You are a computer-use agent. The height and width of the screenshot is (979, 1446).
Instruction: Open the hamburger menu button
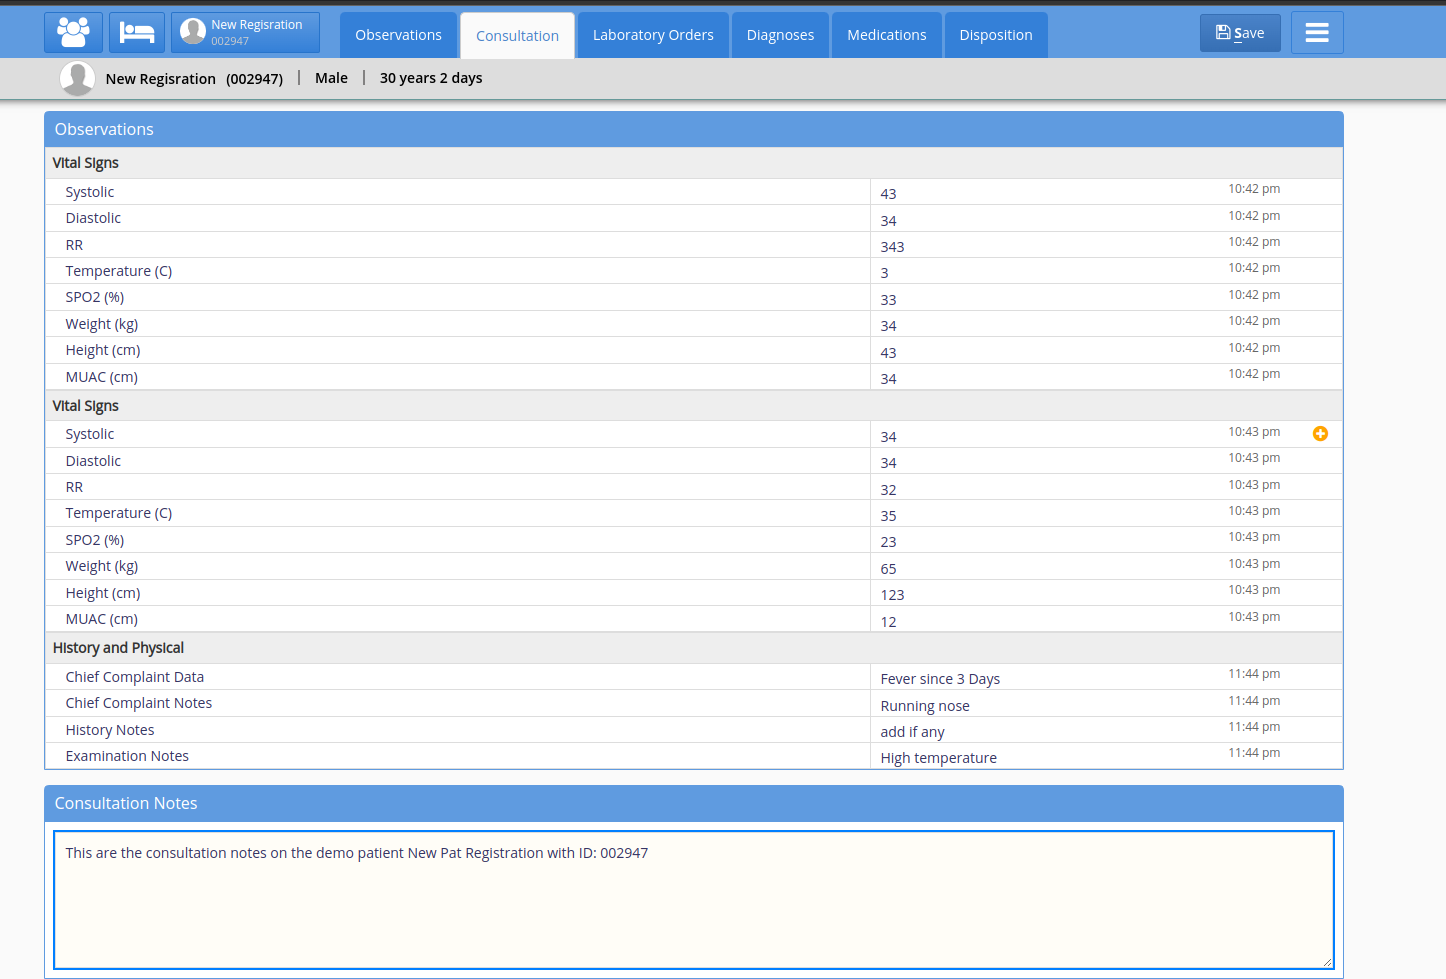[1317, 33]
